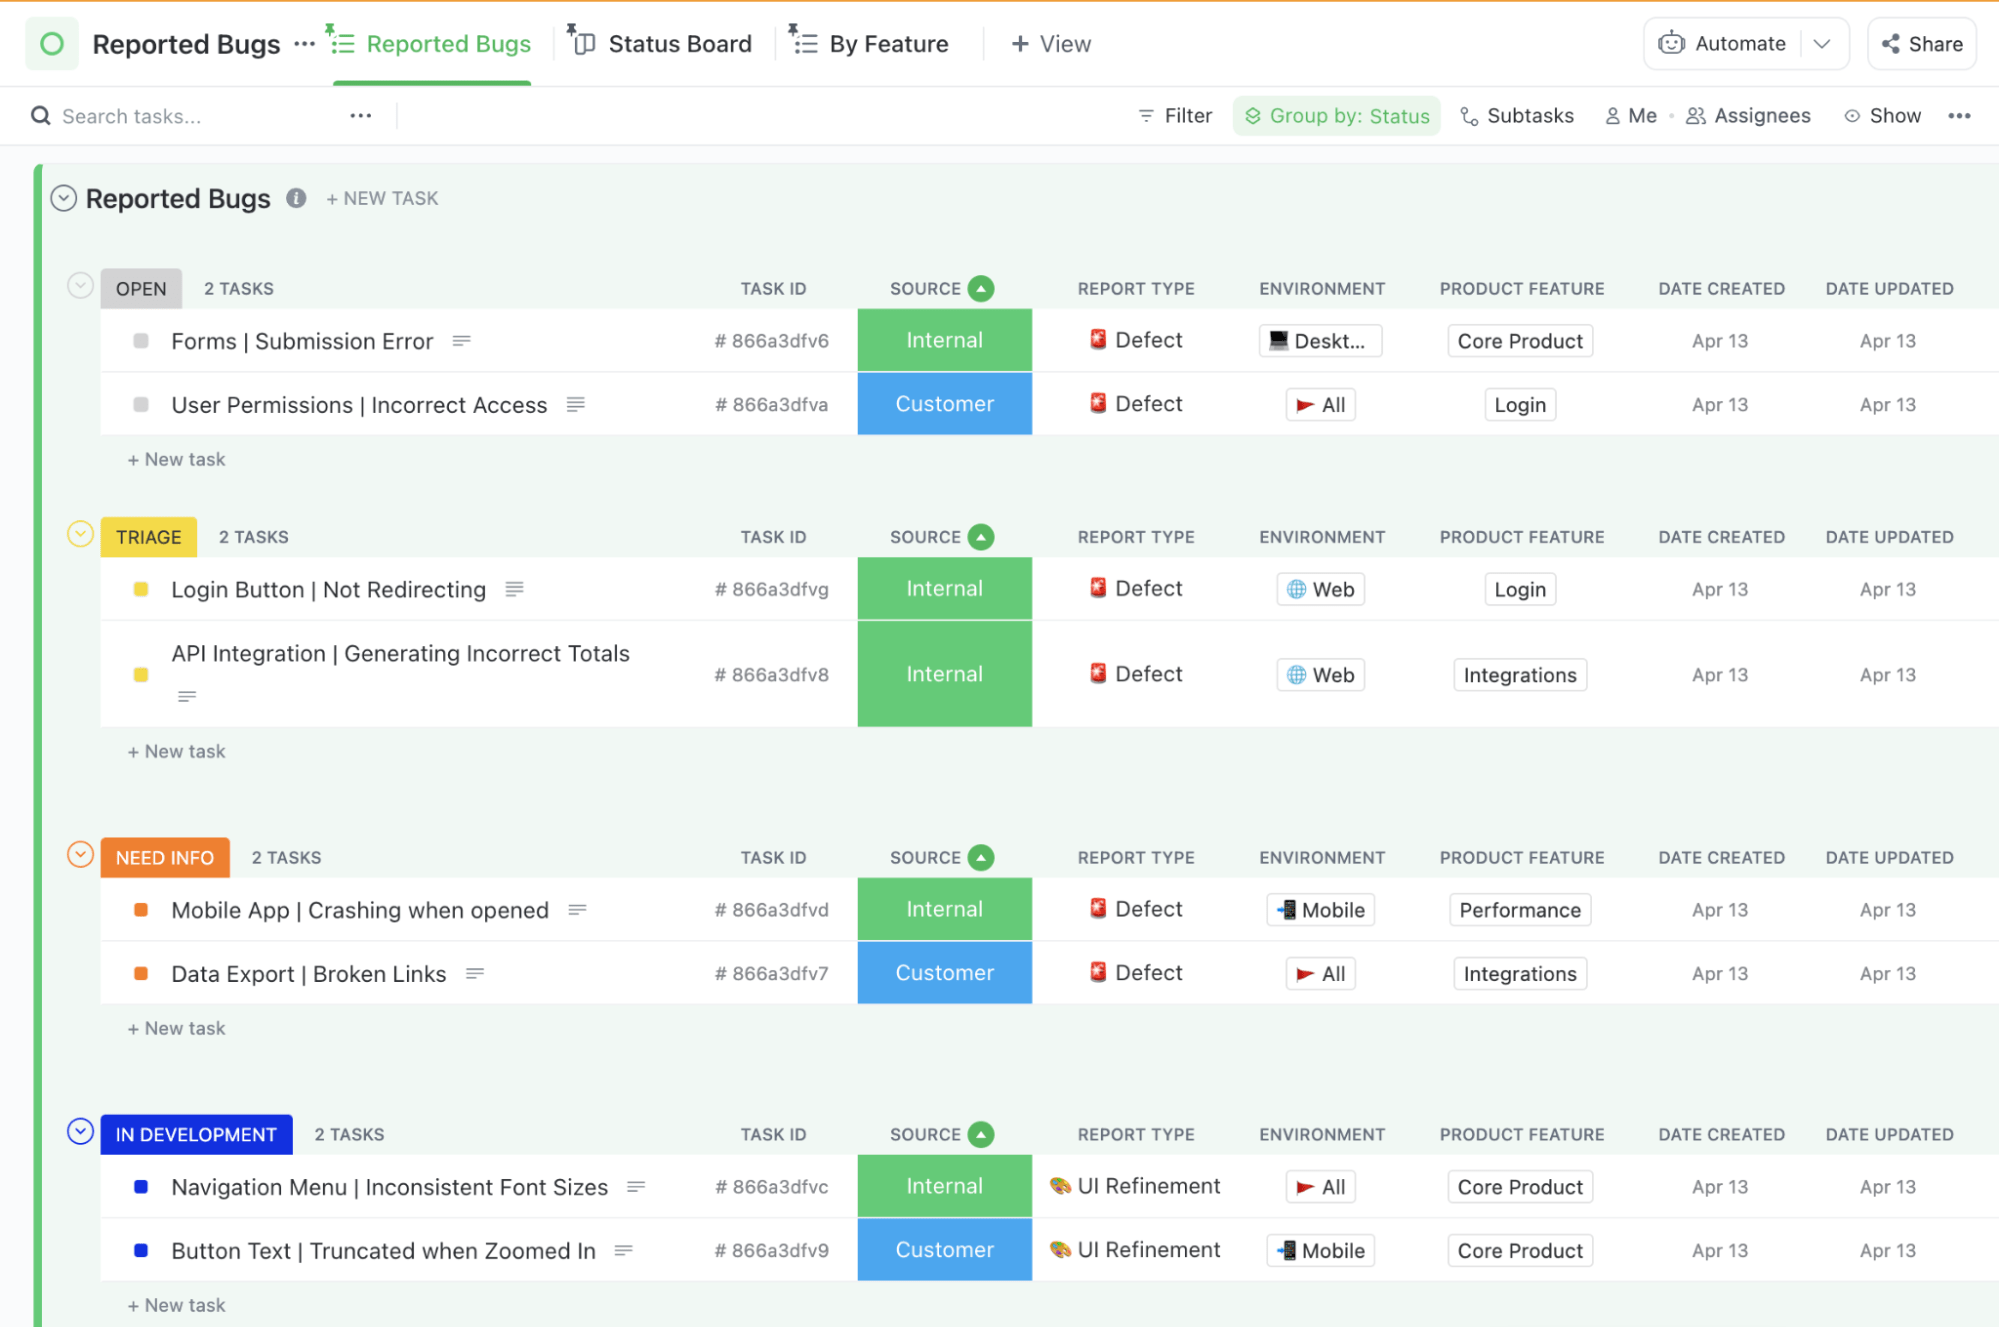The image size is (1999, 1328).
Task: Click Add New Task in NEED INFO section
Action: 176,1027
